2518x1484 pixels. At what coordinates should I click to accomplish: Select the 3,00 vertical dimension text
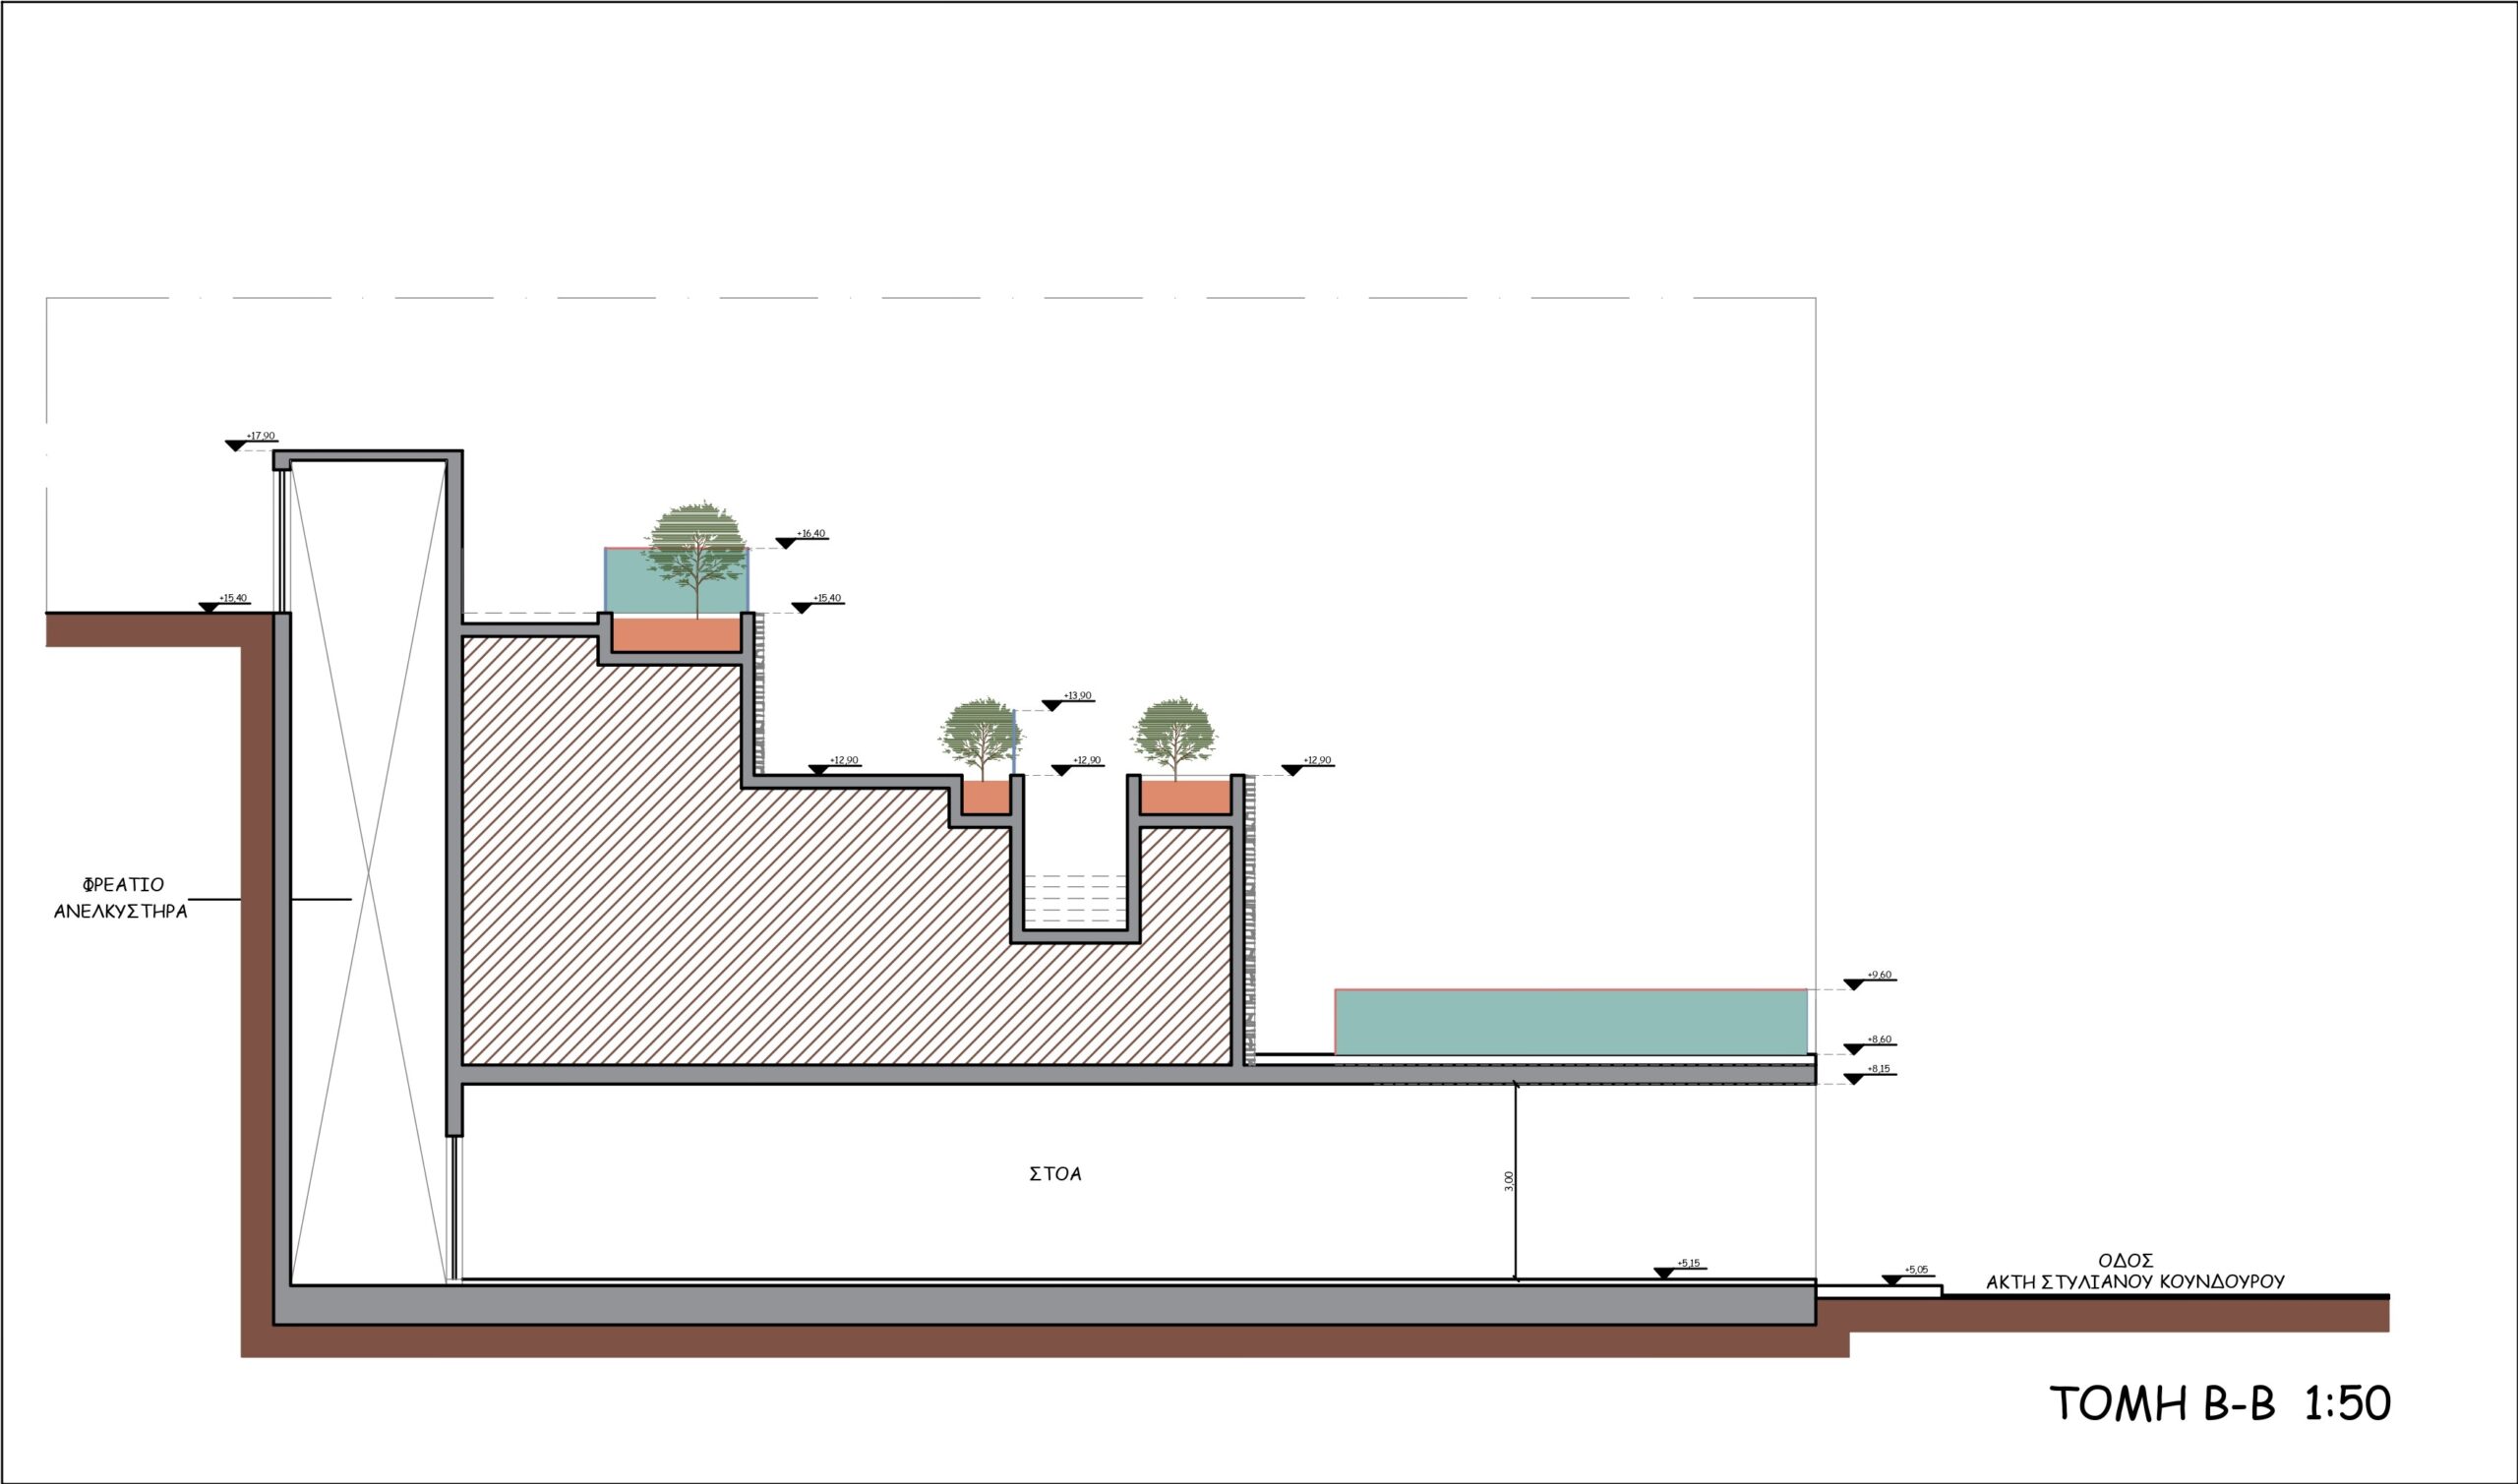[1509, 1181]
